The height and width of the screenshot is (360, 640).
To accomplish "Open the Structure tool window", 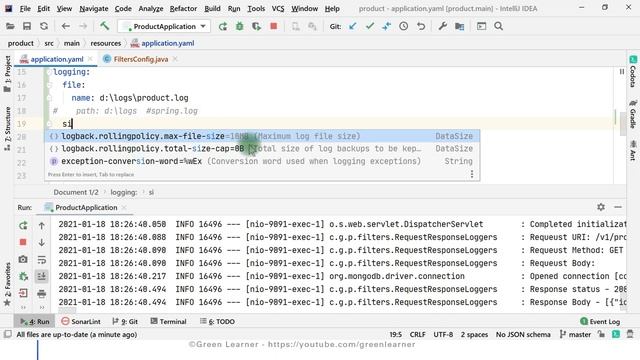I will pos(7,129).
